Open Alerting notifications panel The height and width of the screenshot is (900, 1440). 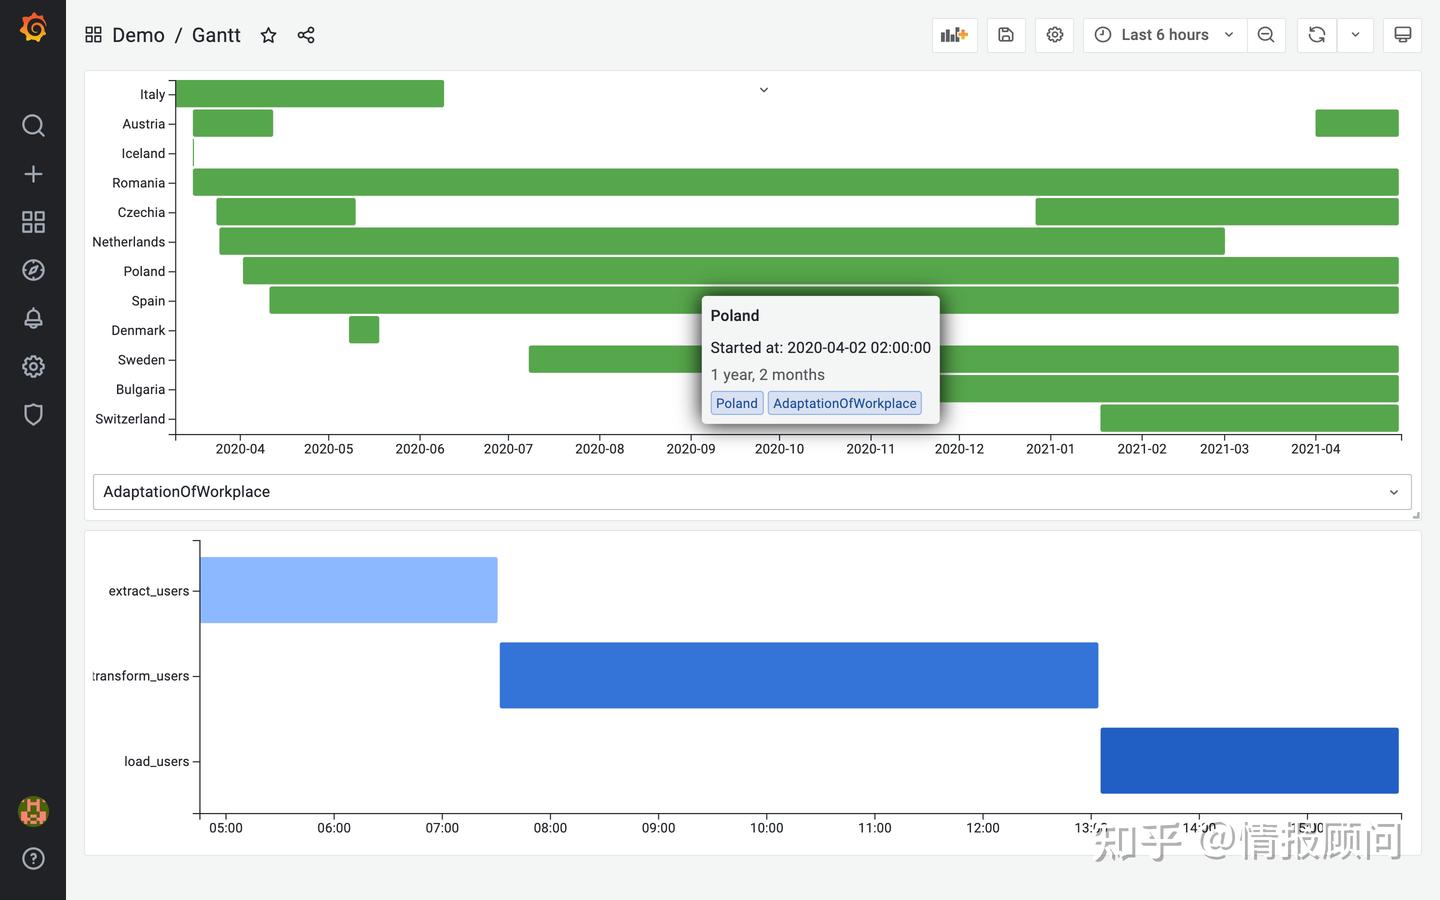[x=33, y=317]
